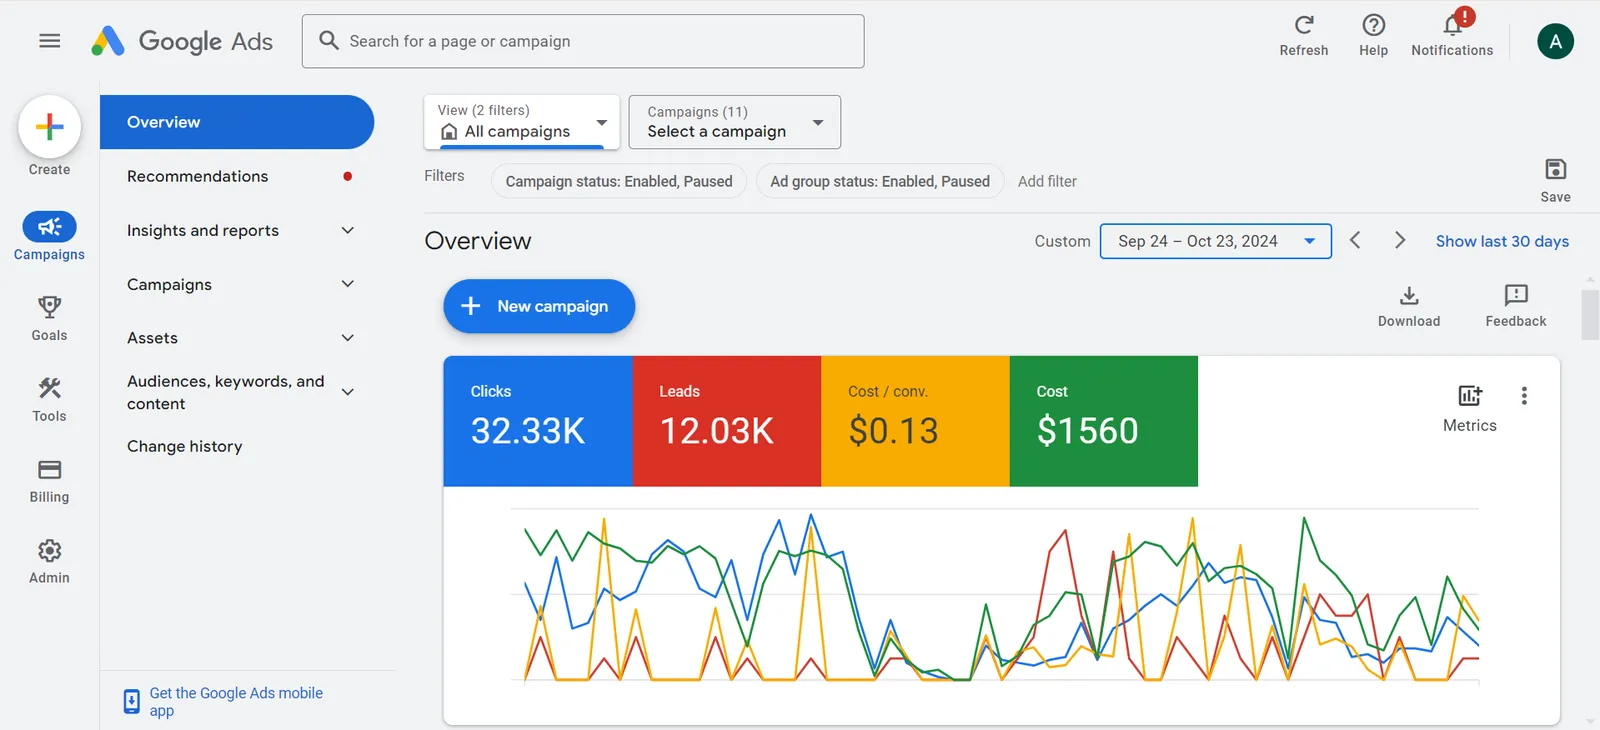Open the Metrics chart icon

tap(1470, 395)
